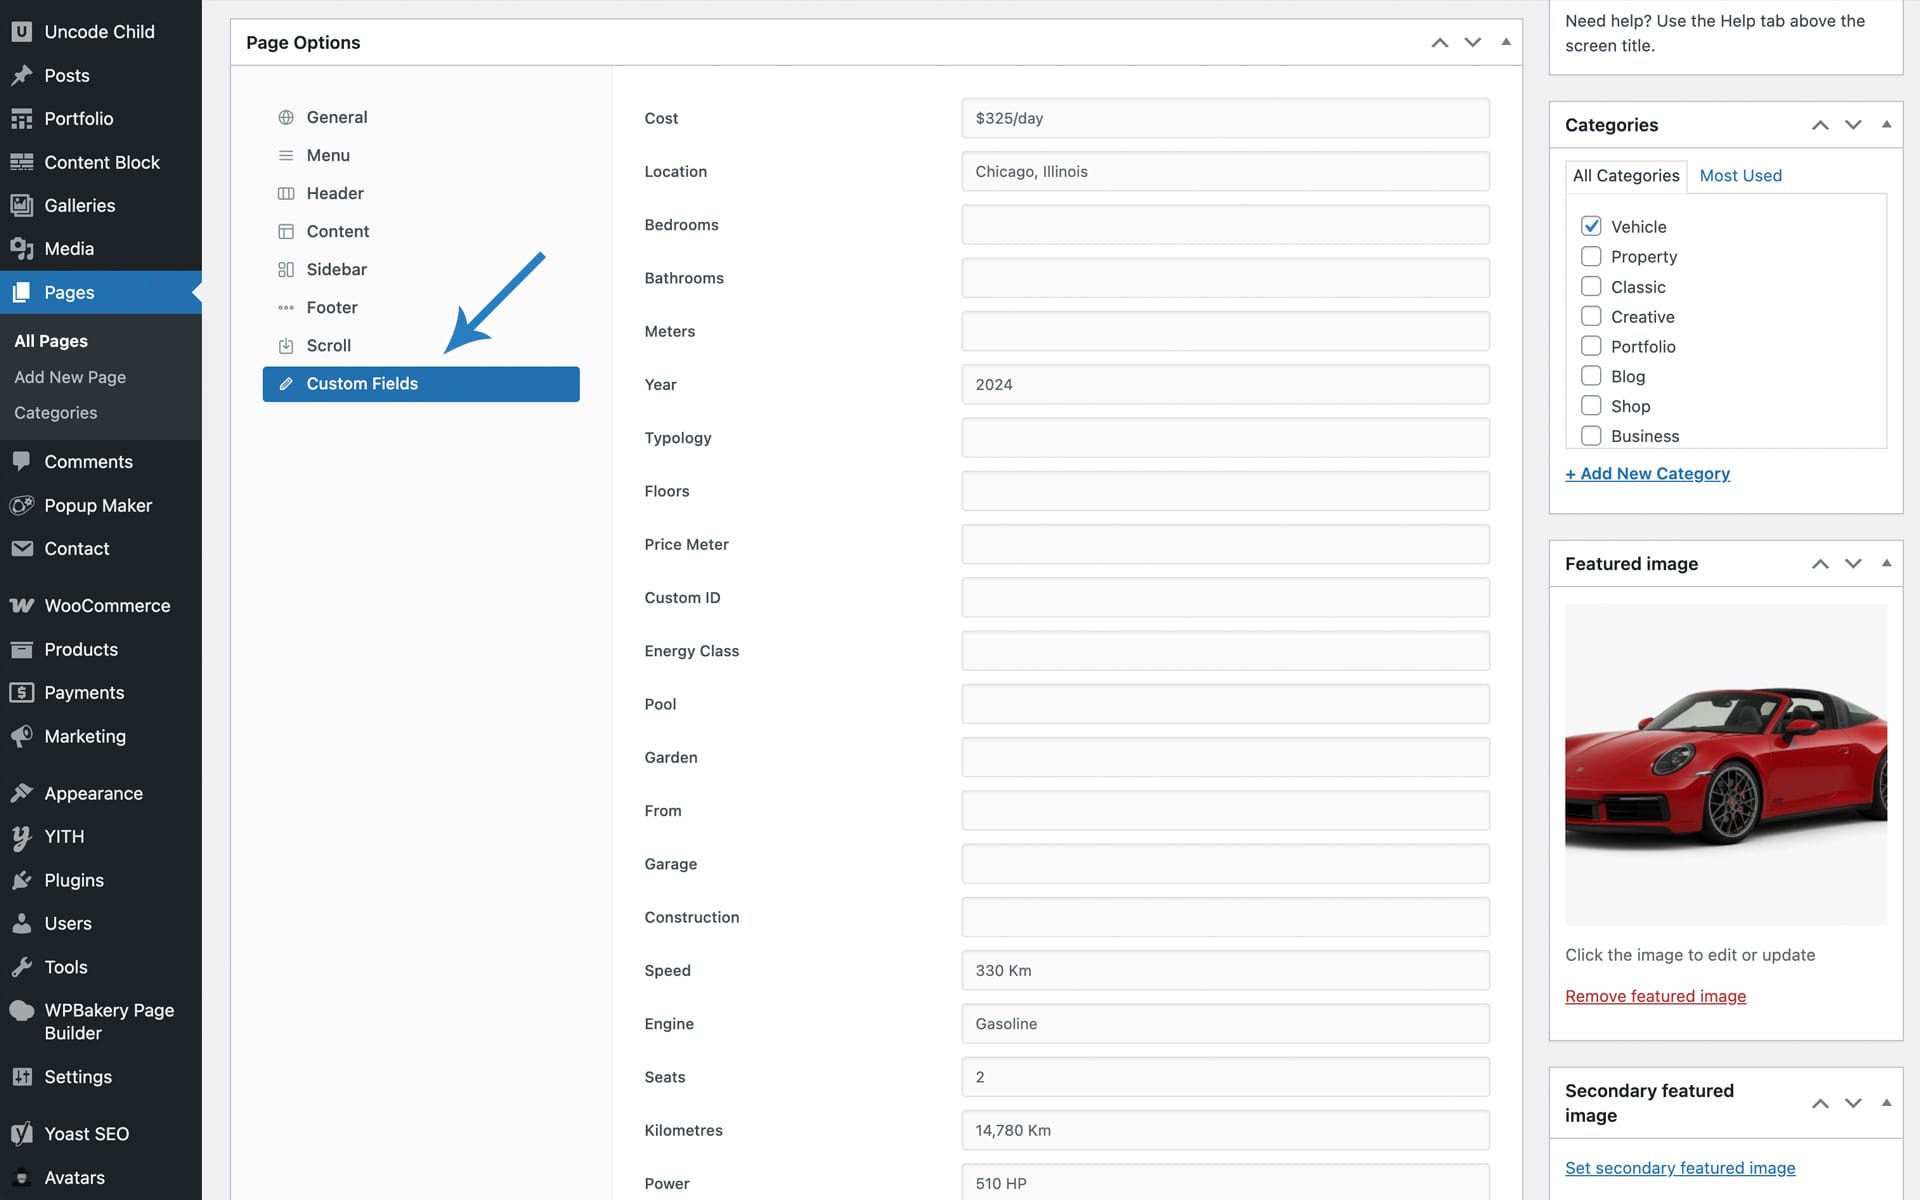The height and width of the screenshot is (1200, 1920).
Task: Toggle the Featured image panel triangle
Action: (x=1886, y=564)
